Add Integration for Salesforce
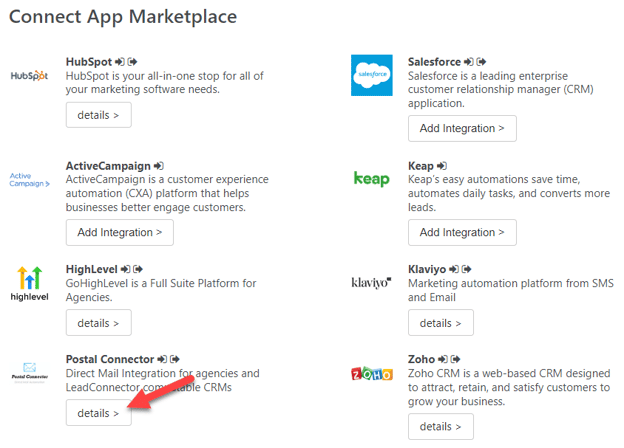The width and height of the screenshot is (624, 448). [x=462, y=129]
